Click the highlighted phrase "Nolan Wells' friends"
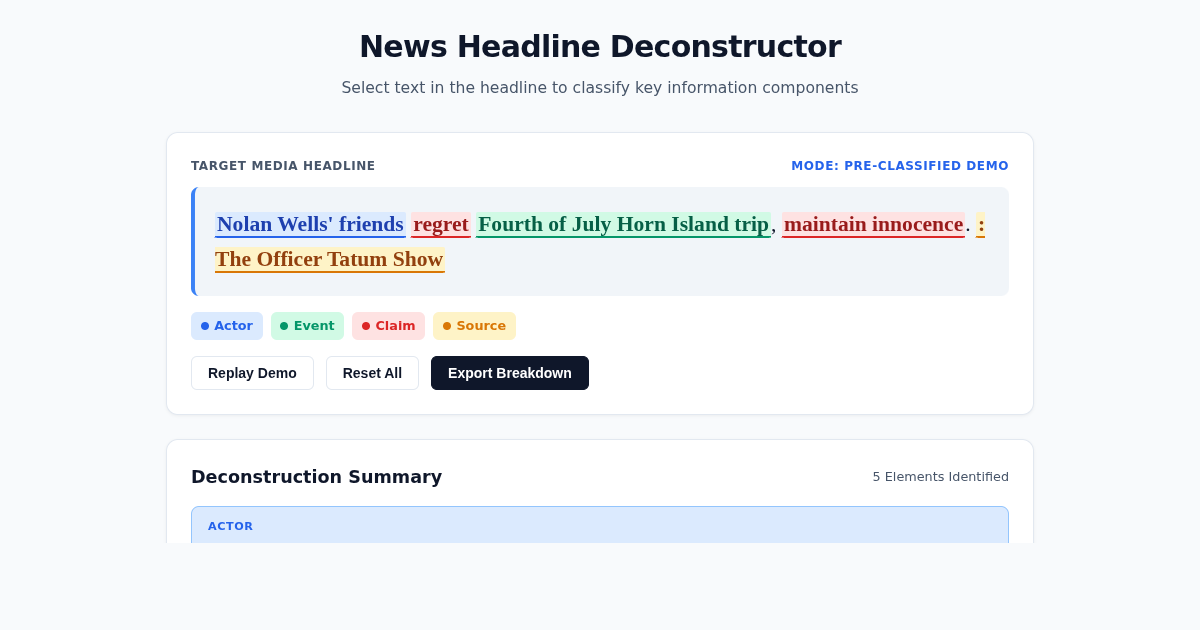The width and height of the screenshot is (1200, 630). tap(310, 224)
